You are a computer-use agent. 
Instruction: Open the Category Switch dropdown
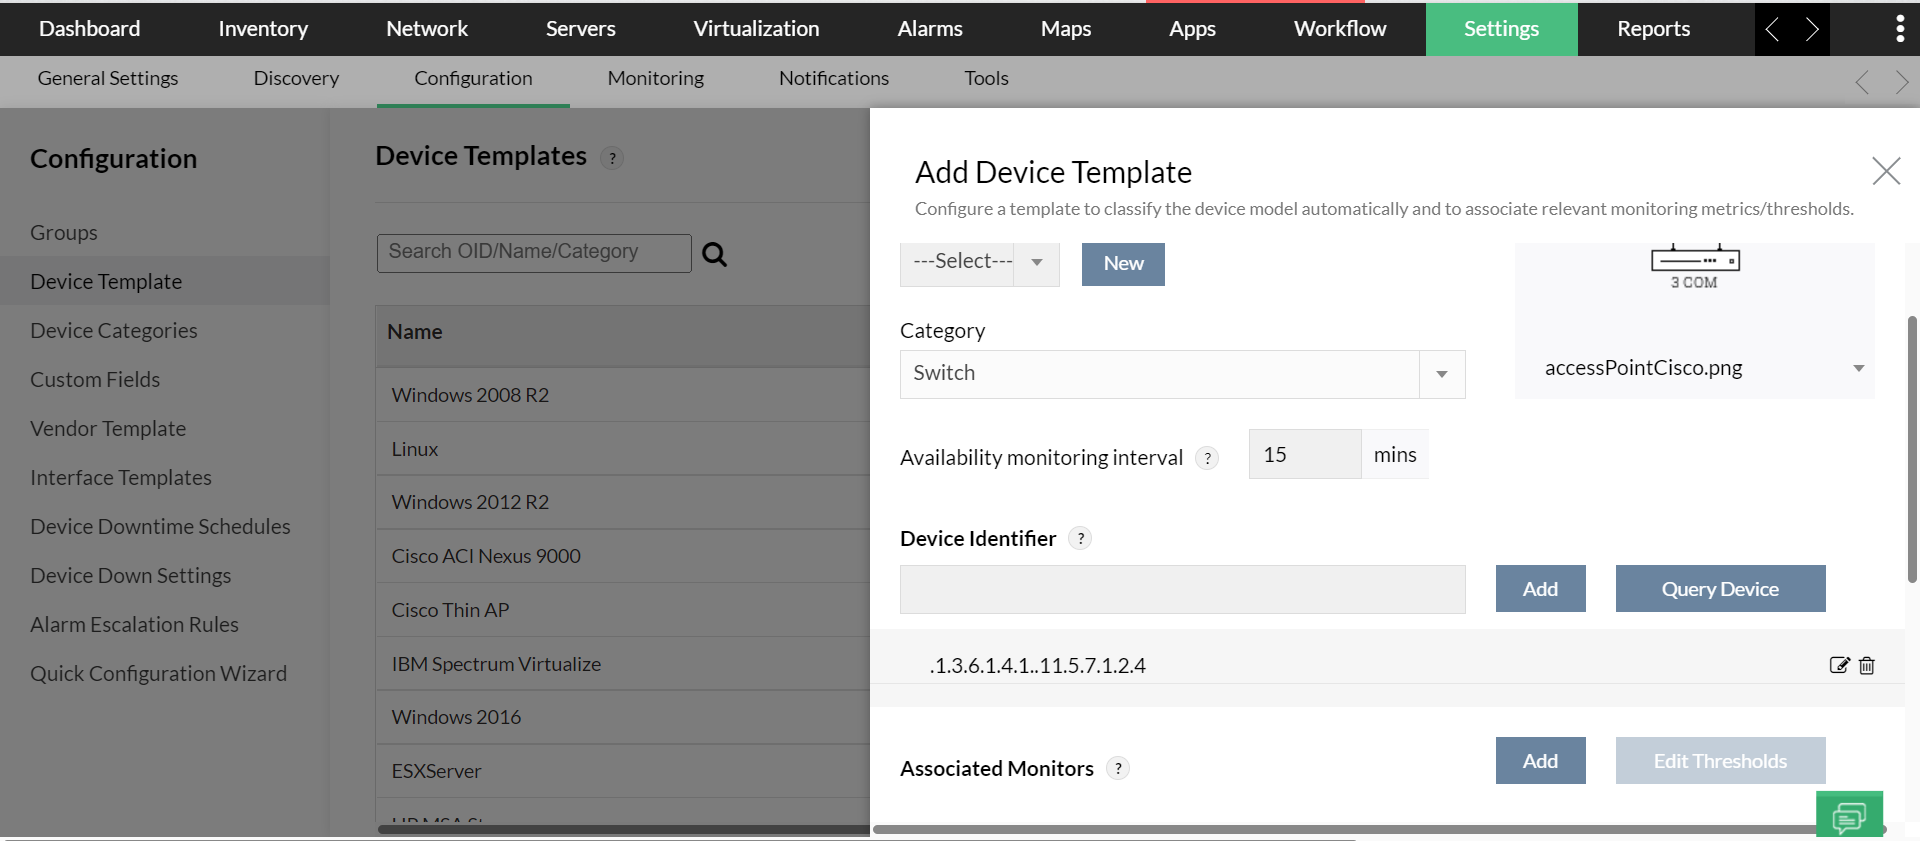1441,374
